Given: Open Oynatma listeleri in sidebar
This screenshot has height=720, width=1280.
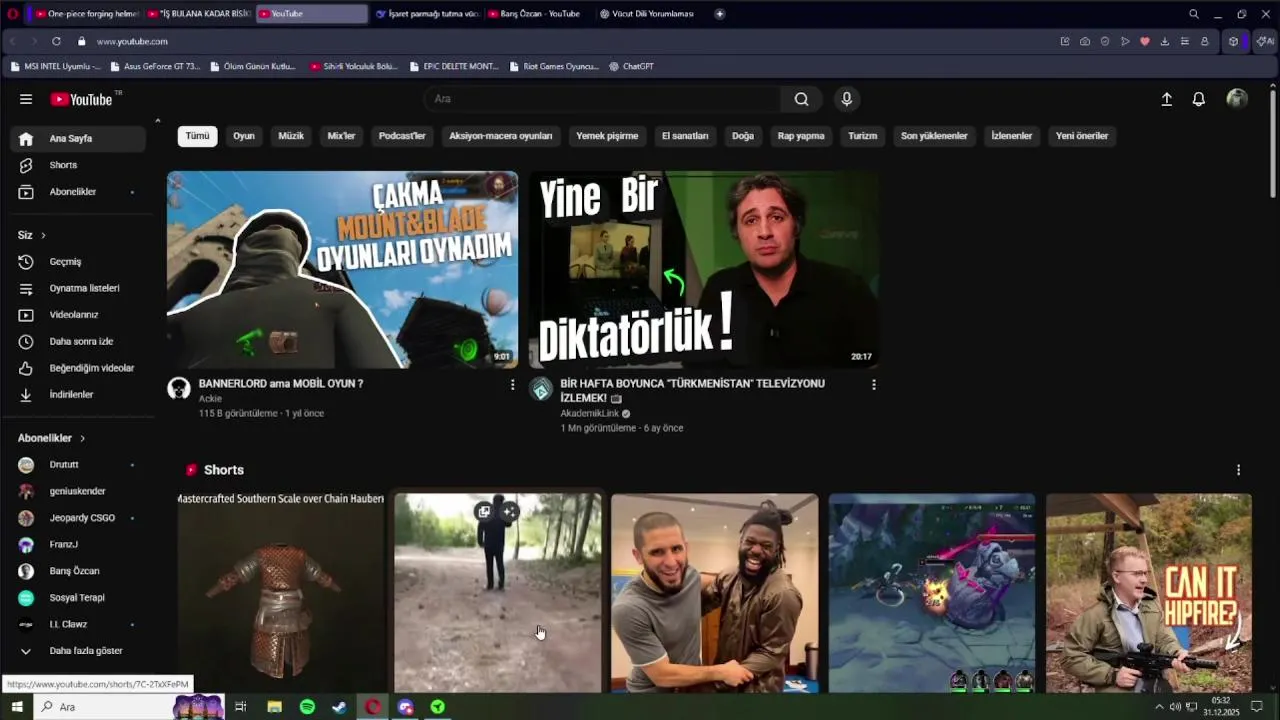Looking at the screenshot, I should click(x=80, y=288).
